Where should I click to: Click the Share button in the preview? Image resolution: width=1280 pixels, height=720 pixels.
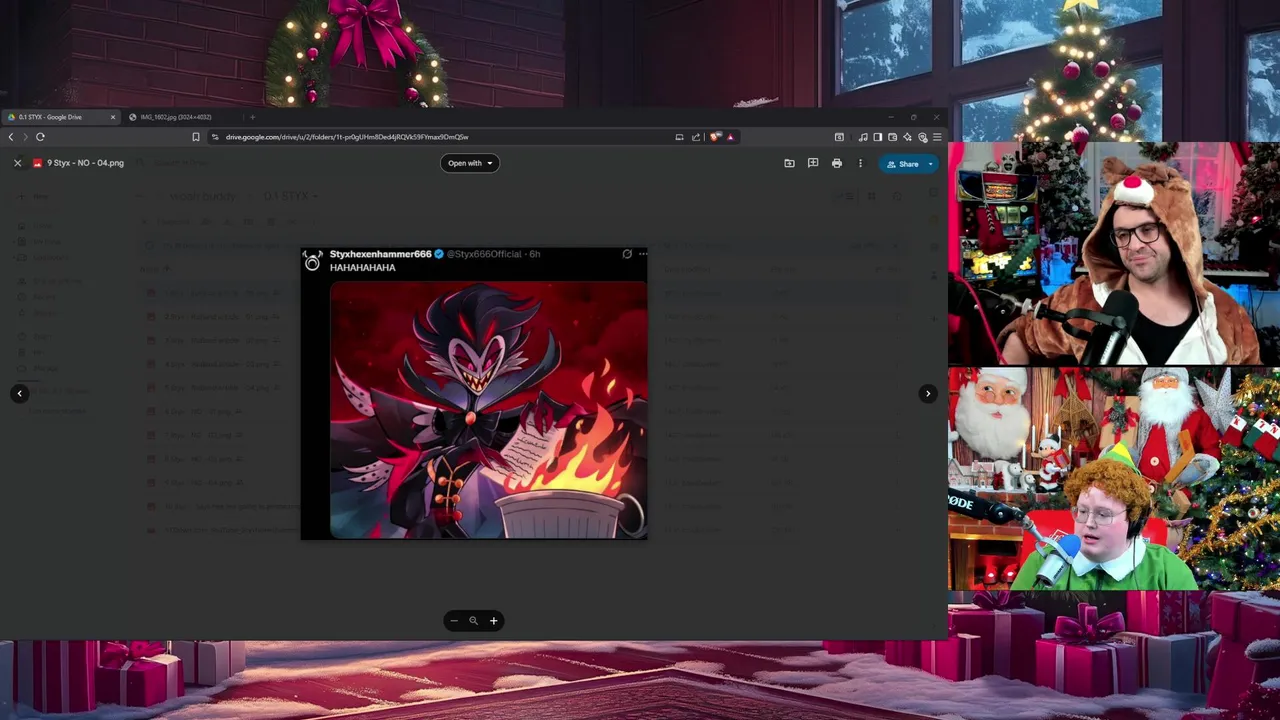coord(902,164)
